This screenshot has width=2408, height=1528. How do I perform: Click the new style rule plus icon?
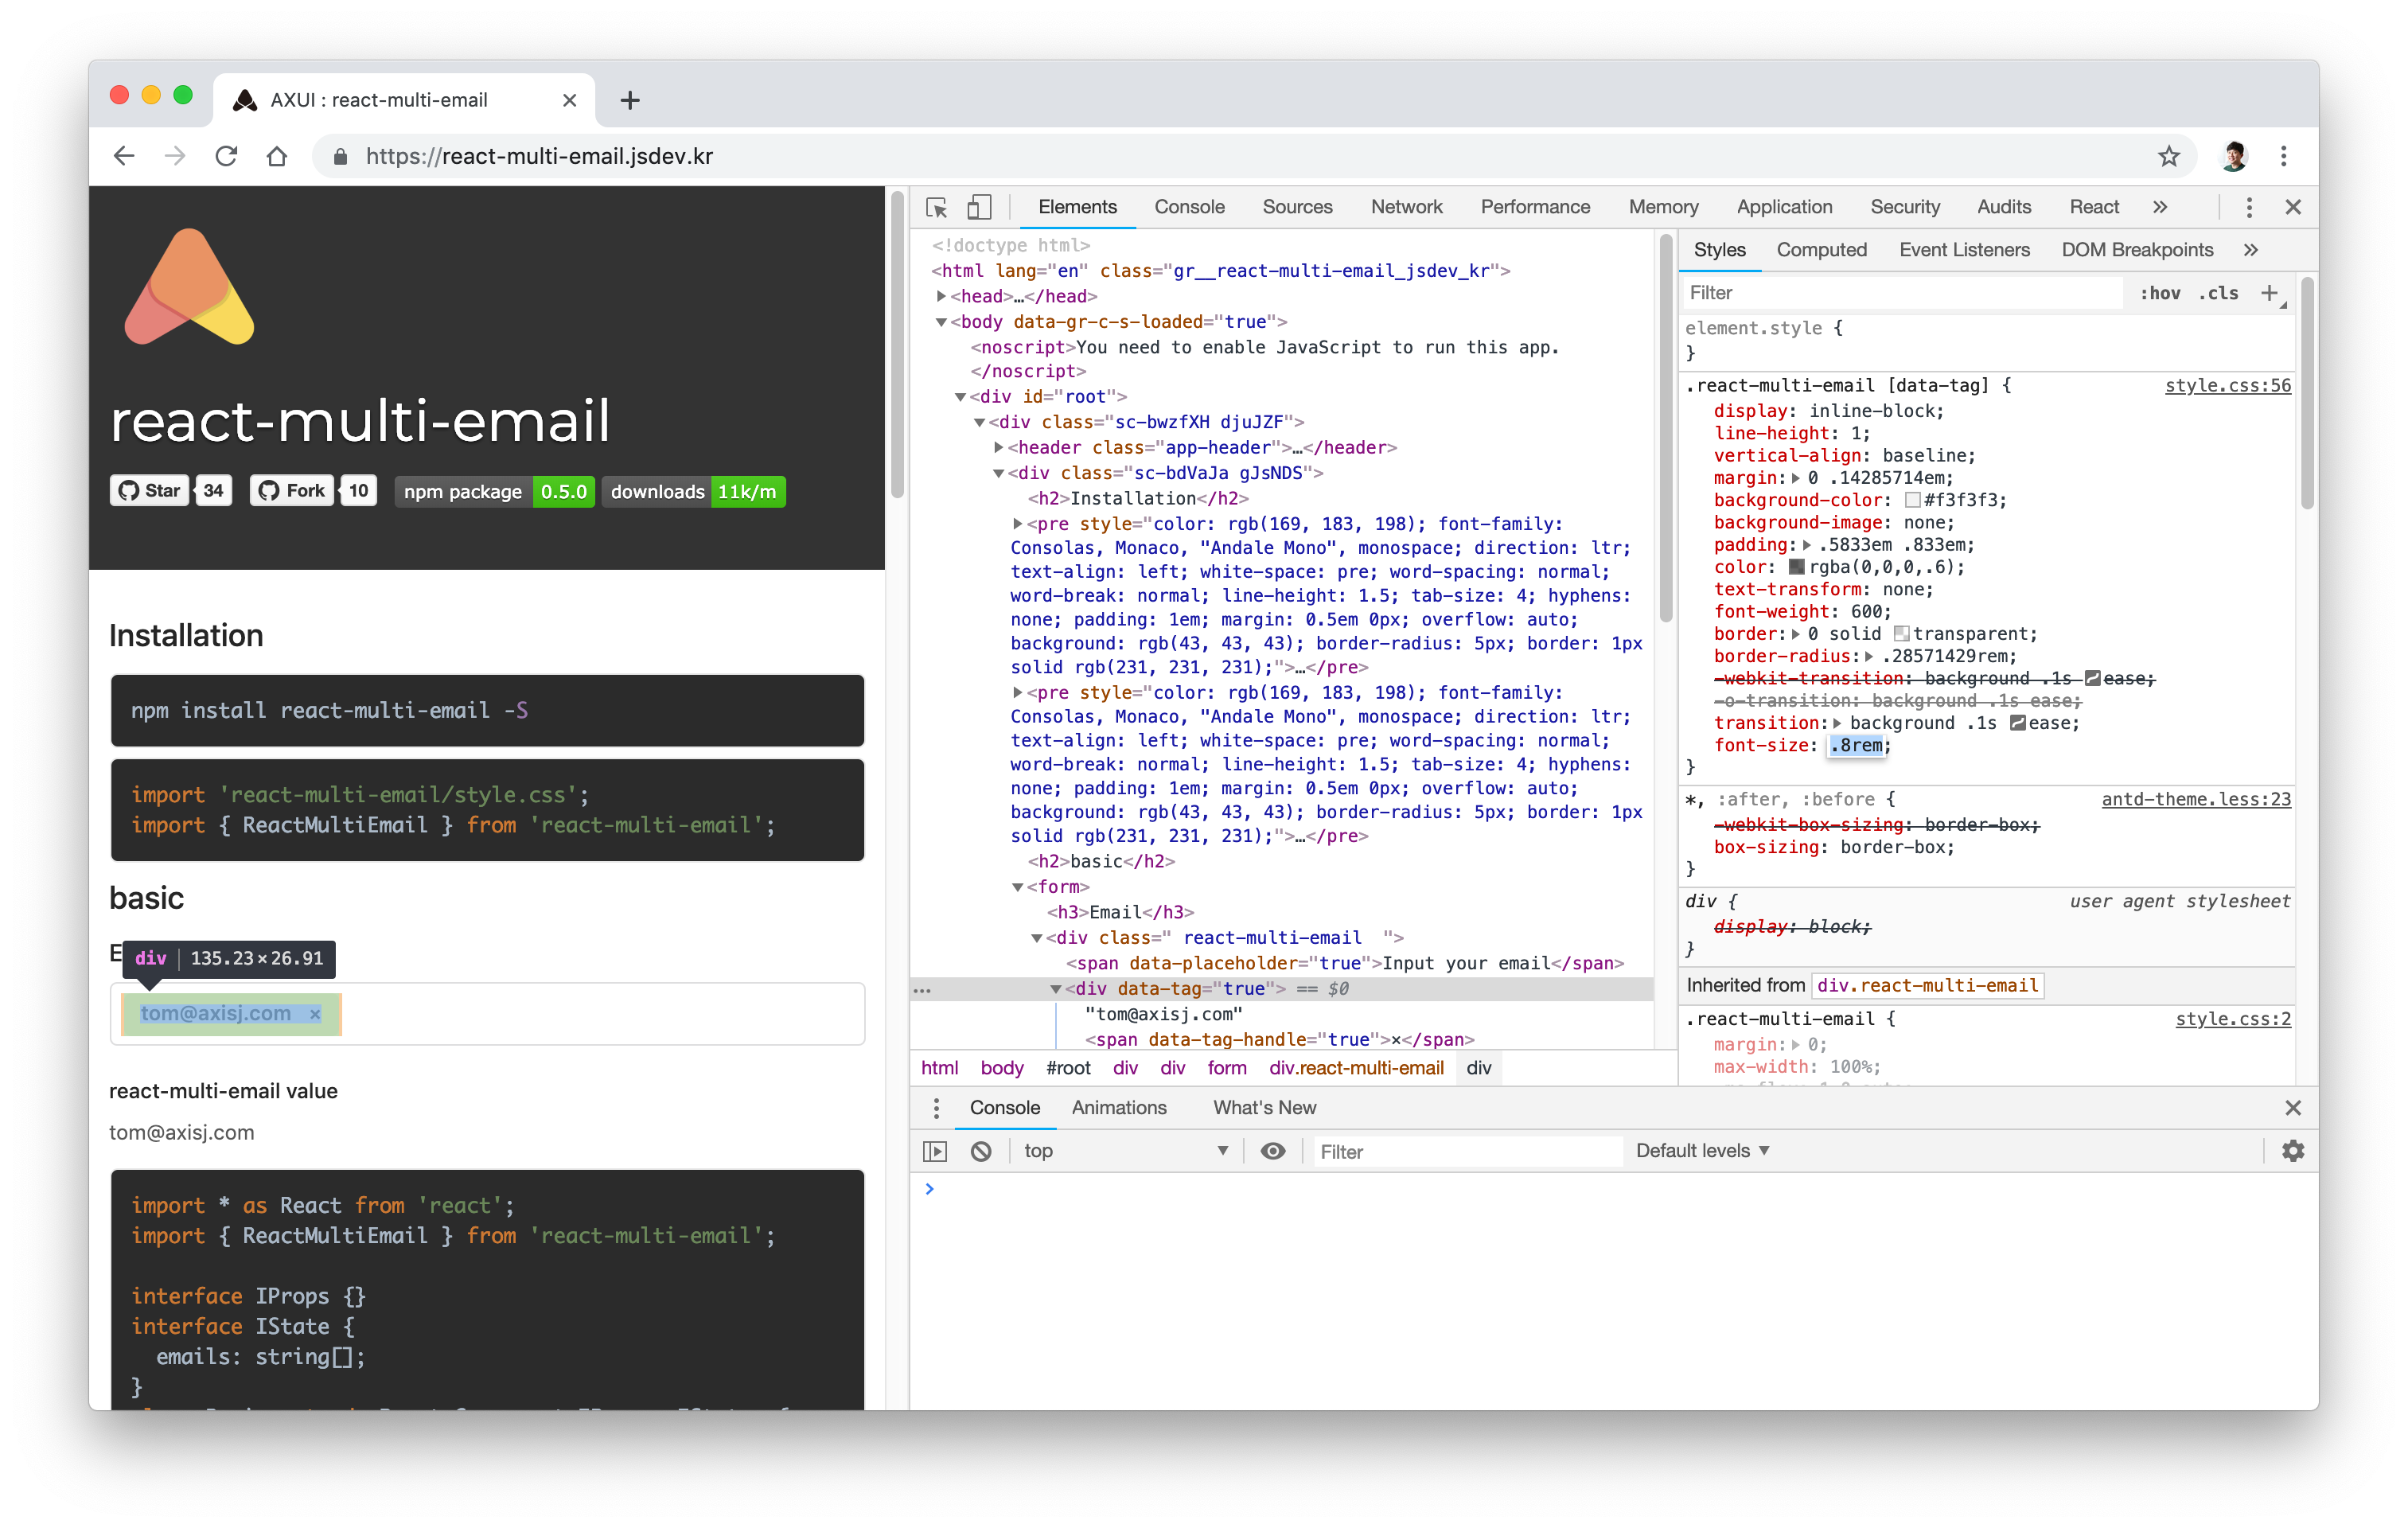pyautogui.click(x=2270, y=293)
